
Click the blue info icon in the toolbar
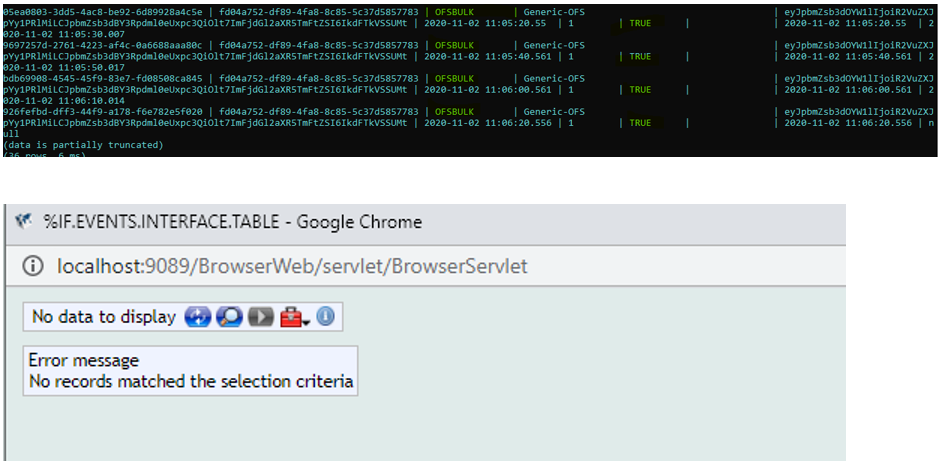tap(325, 317)
